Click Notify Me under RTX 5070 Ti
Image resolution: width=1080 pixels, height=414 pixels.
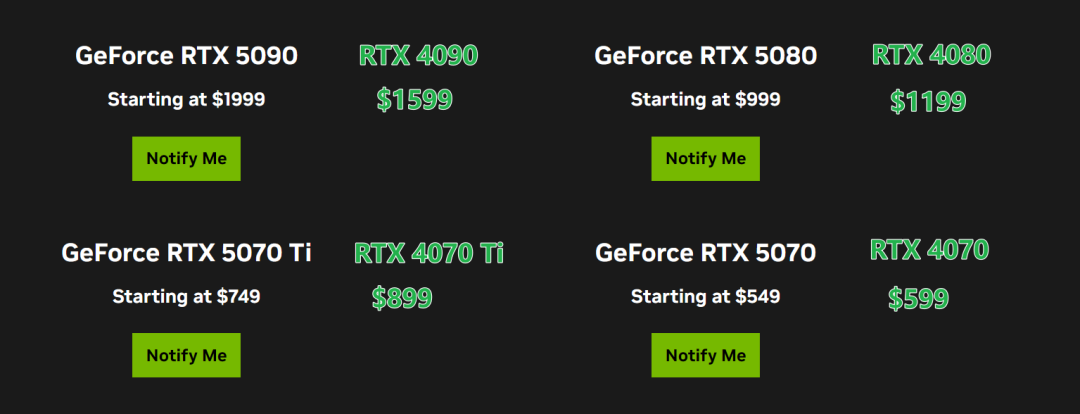tap(186, 356)
